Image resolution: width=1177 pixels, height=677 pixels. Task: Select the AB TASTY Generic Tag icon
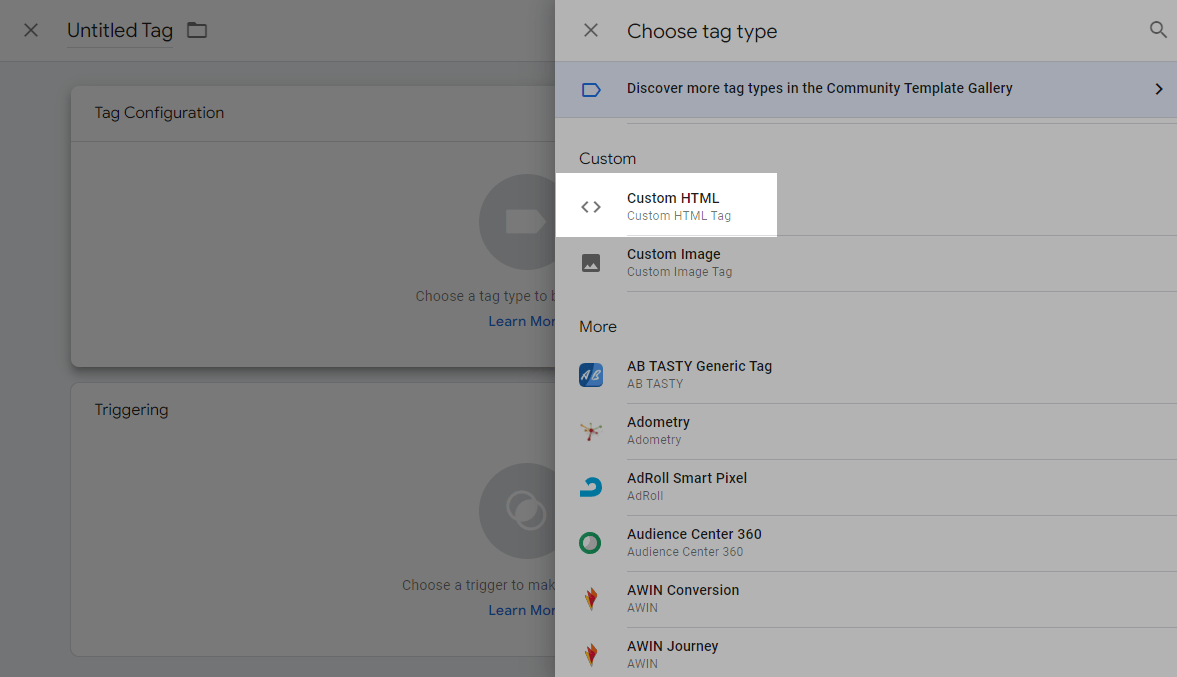(590, 374)
